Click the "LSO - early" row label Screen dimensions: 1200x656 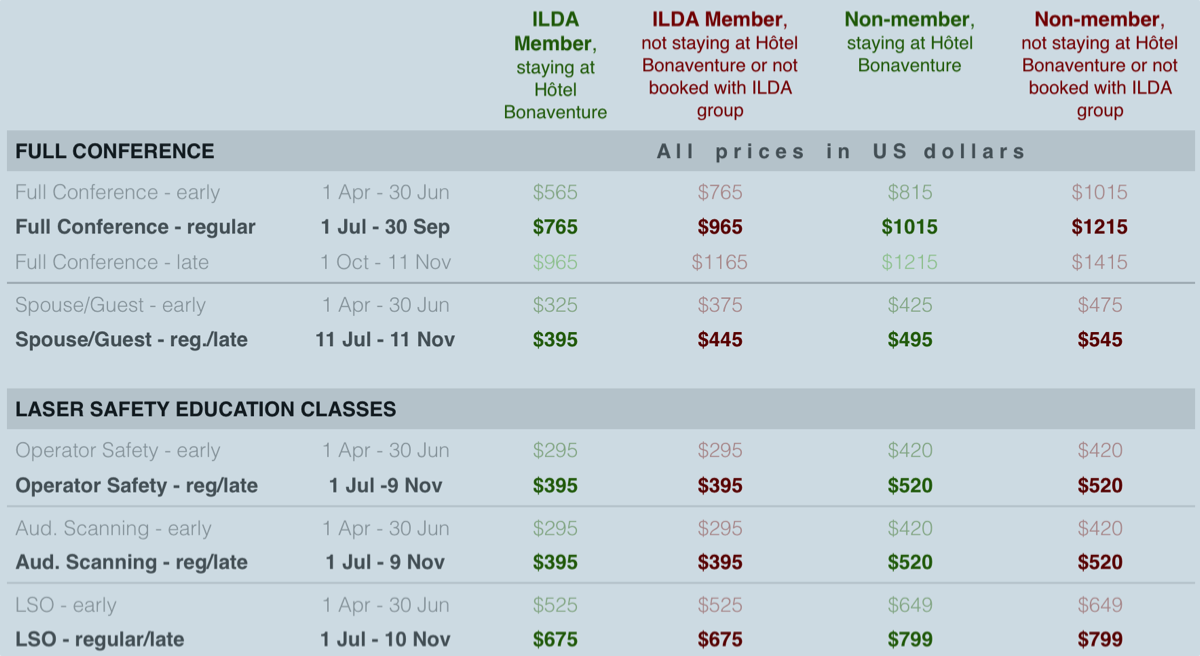[x=66, y=605]
